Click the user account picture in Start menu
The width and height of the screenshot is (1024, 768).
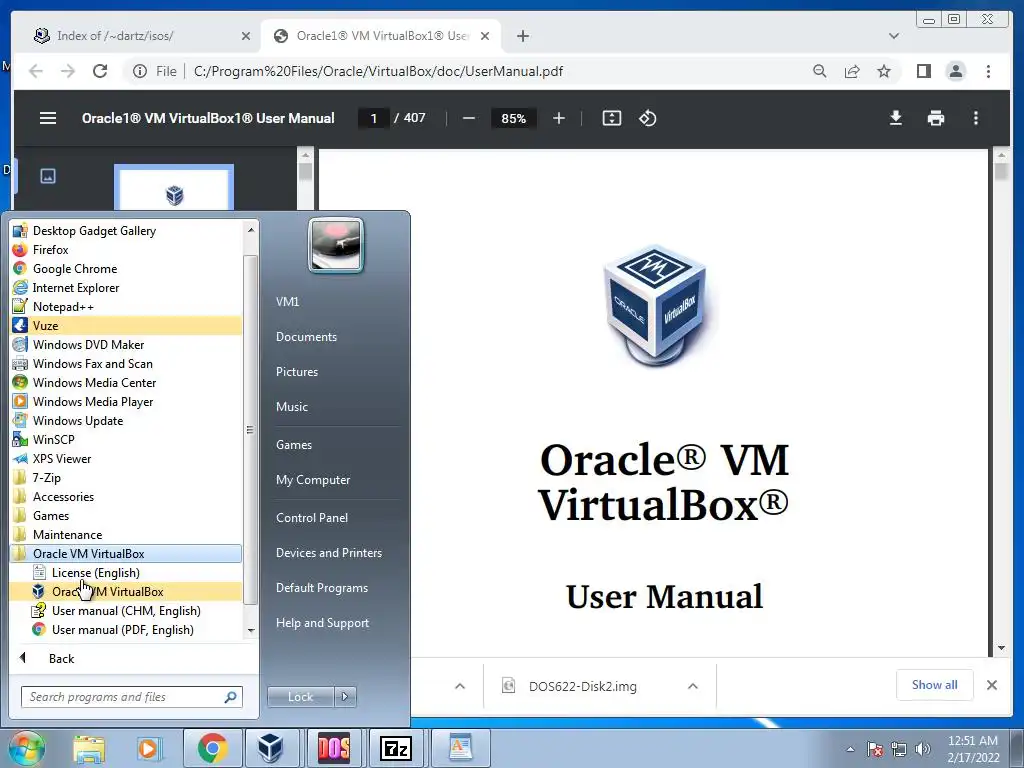(336, 245)
